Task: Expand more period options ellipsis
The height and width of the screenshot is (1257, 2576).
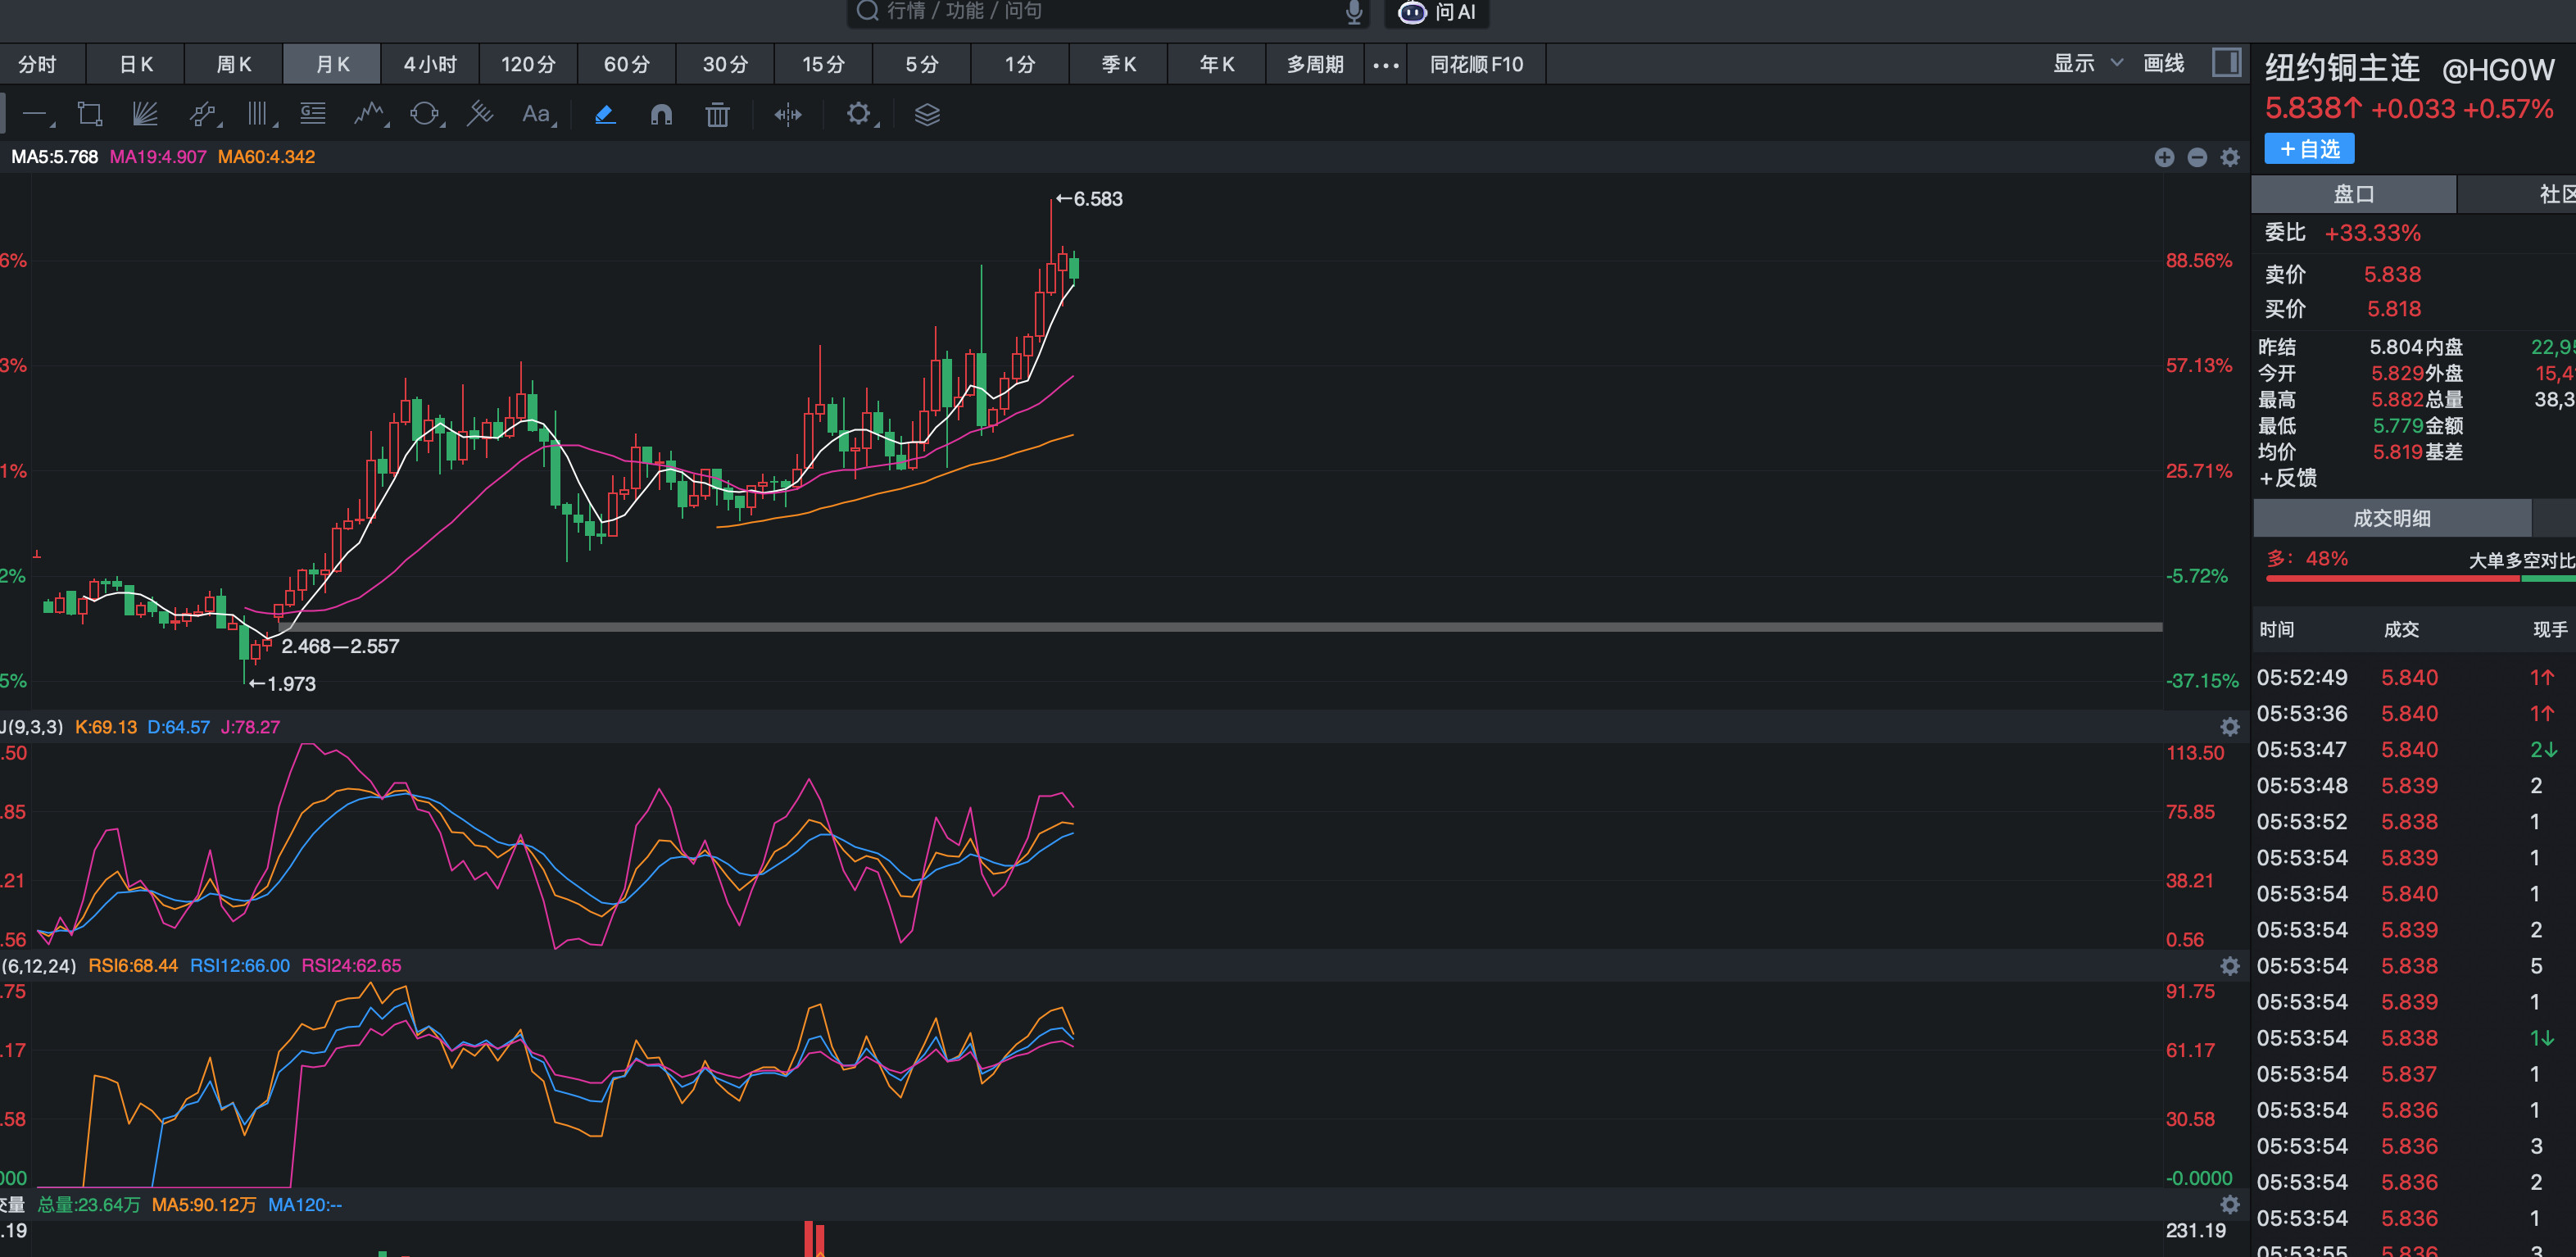Action: tap(1385, 65)
